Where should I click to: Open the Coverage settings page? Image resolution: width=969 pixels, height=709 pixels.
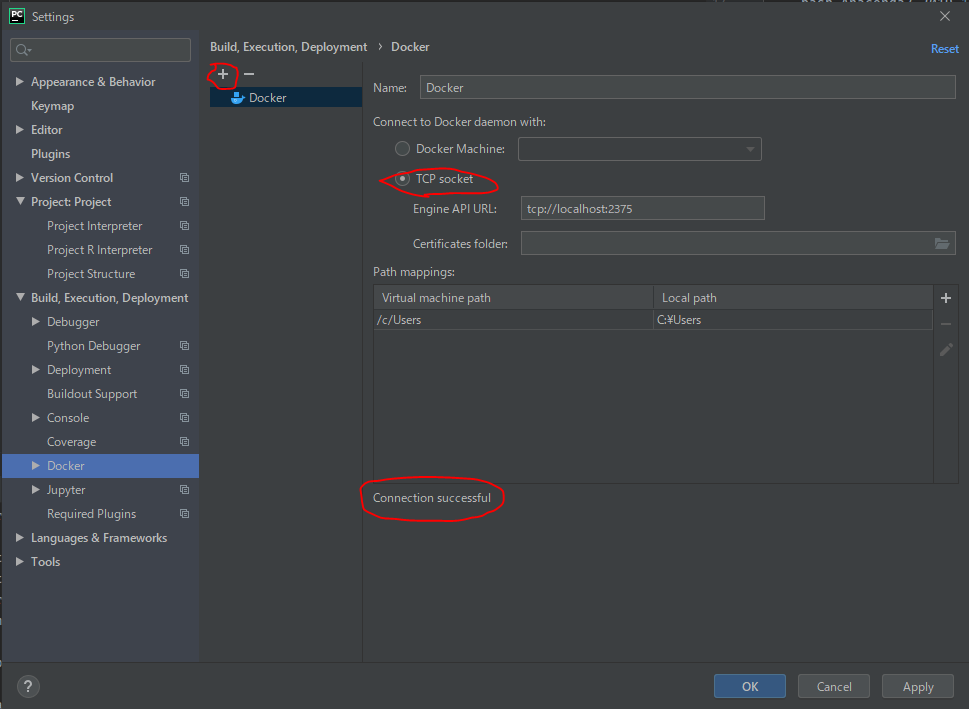coord(72,442)
